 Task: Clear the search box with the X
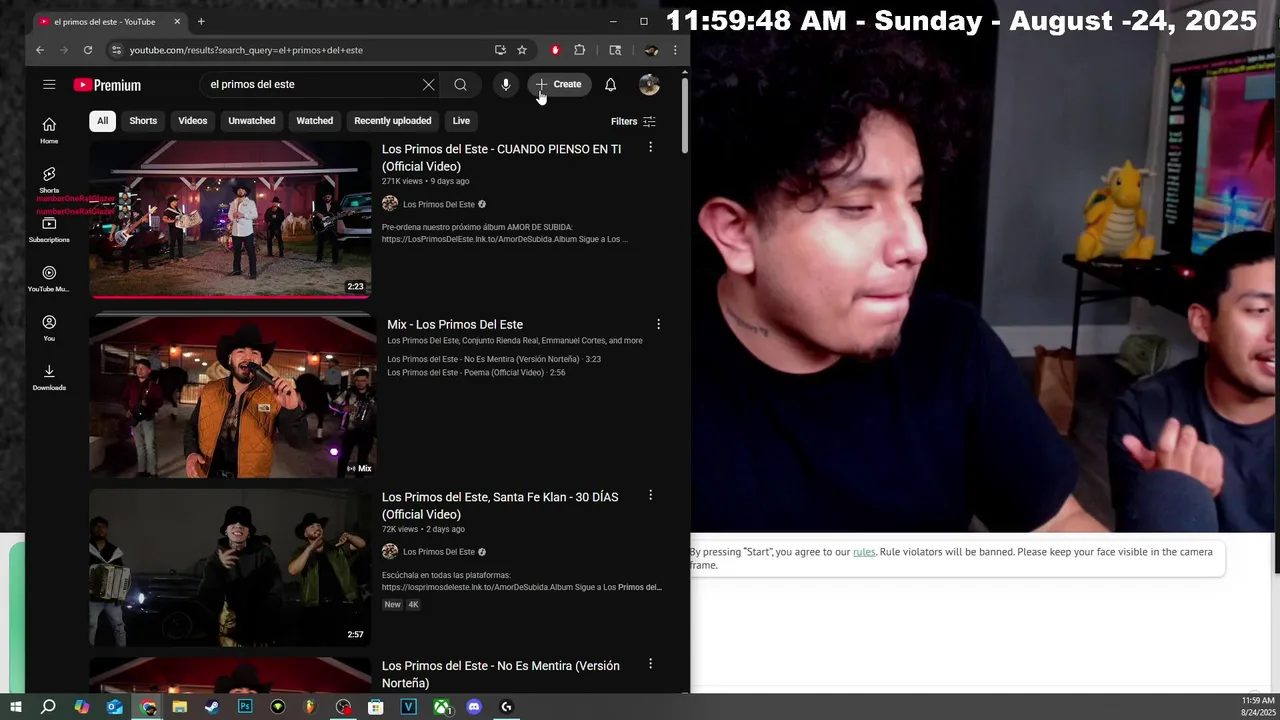pyautogui.click(x=428, y=85)
